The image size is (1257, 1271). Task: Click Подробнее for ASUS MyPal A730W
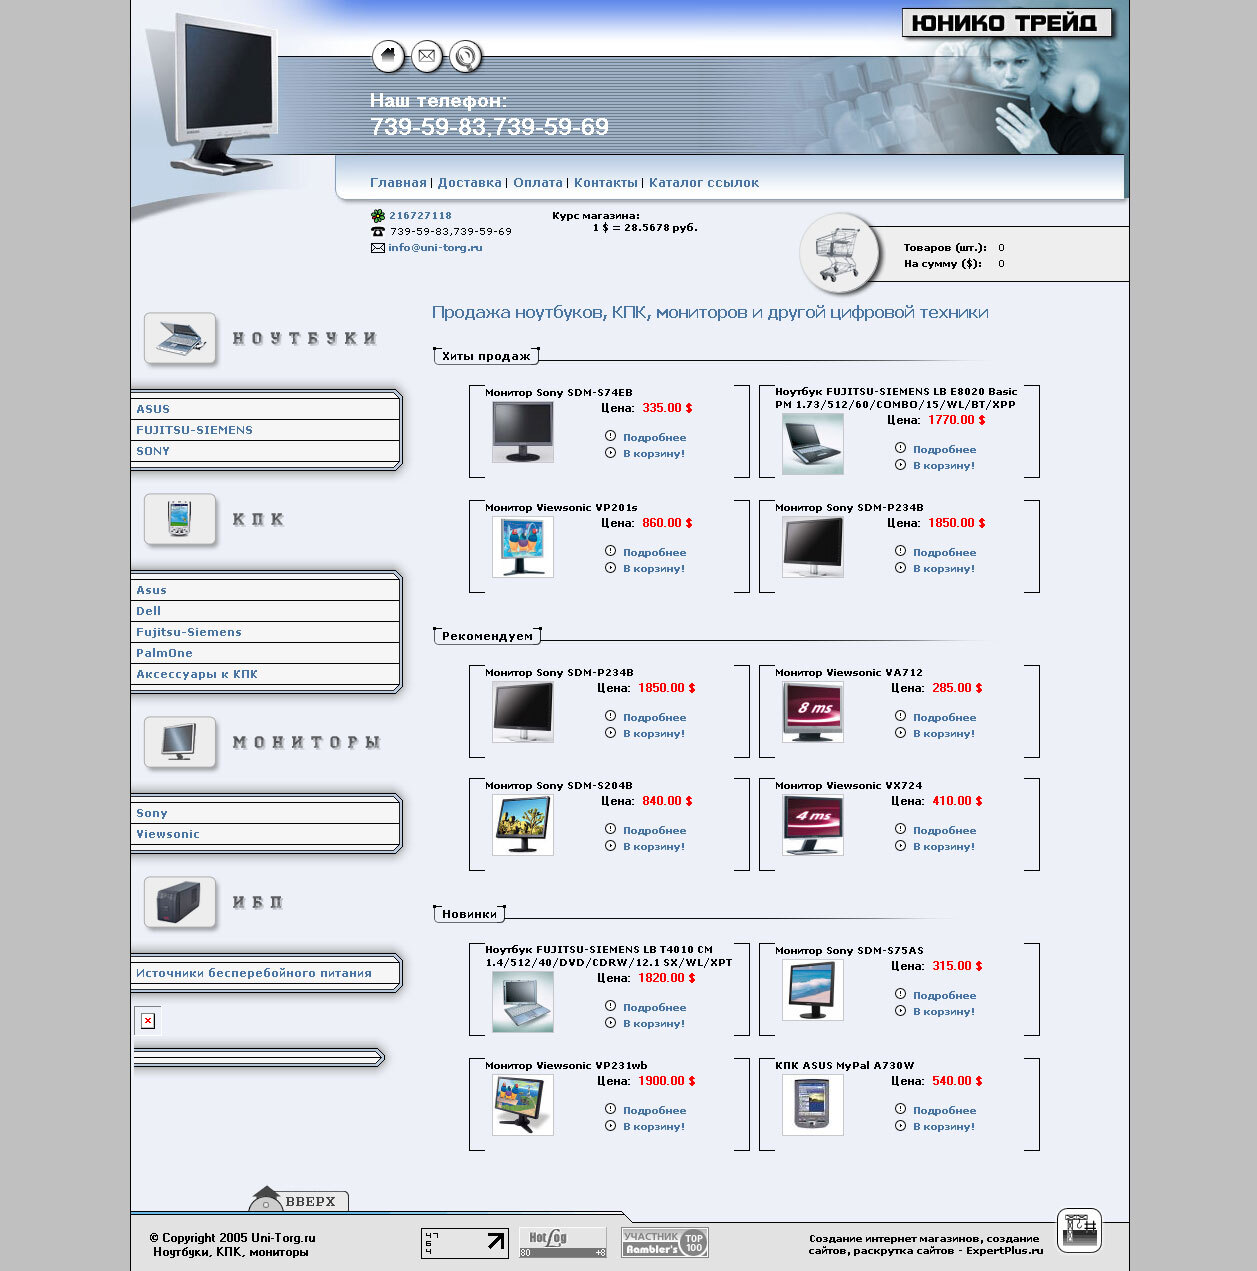coord(944,1110)
